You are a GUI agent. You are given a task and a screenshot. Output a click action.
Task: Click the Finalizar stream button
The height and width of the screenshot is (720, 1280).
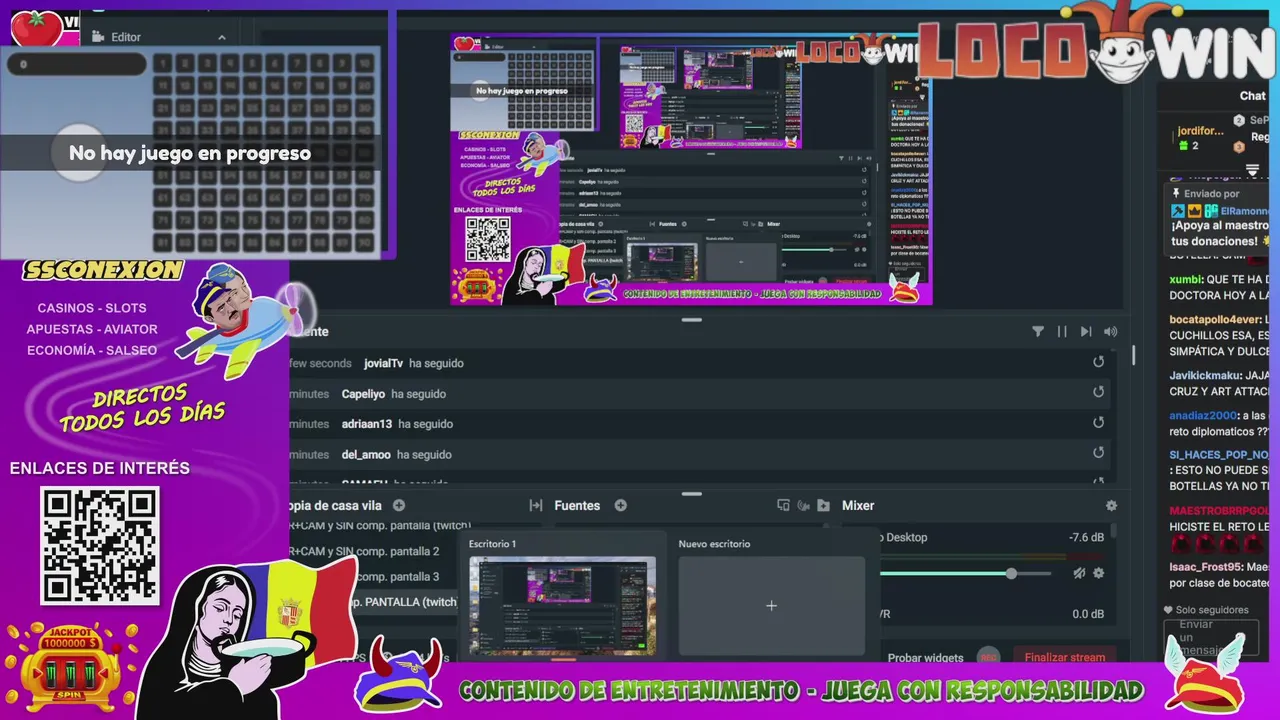1065,657
